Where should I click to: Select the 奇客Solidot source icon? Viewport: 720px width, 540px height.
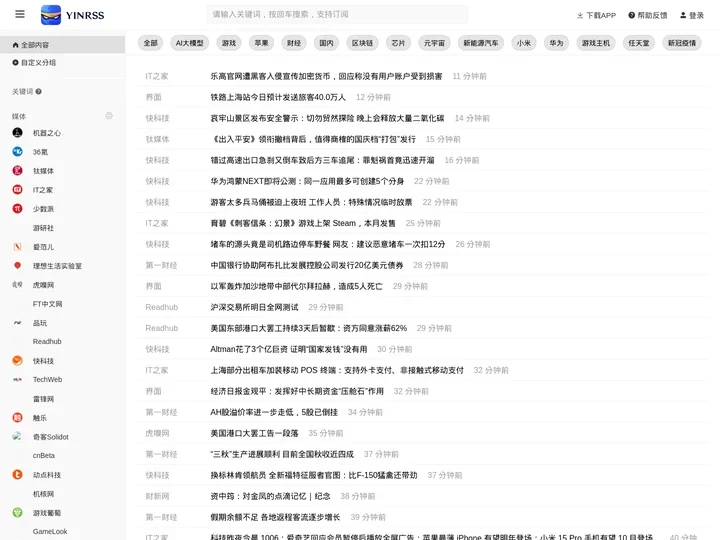click(x=17, y=436)
